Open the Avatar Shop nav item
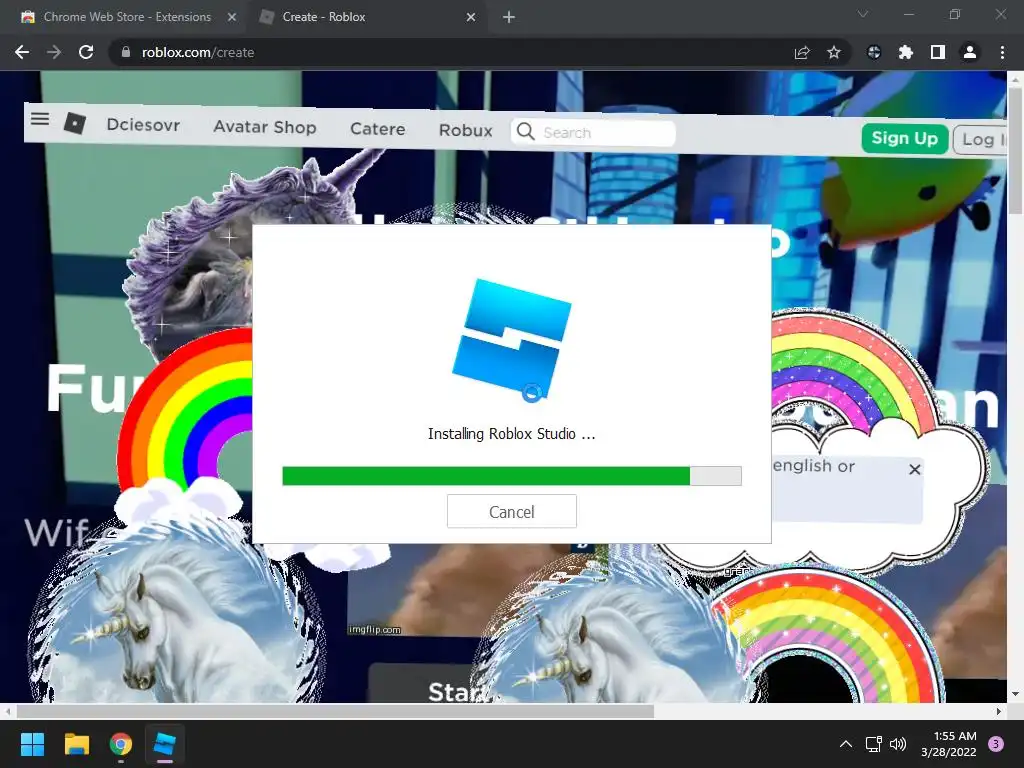This screenshot has height=768, width=1024. point(264,127)
